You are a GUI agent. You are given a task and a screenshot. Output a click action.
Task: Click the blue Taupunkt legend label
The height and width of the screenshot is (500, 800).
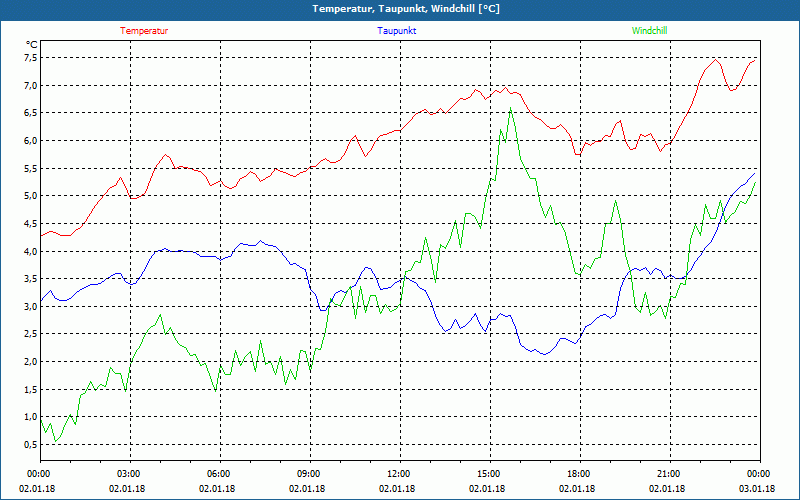point(396,31)
